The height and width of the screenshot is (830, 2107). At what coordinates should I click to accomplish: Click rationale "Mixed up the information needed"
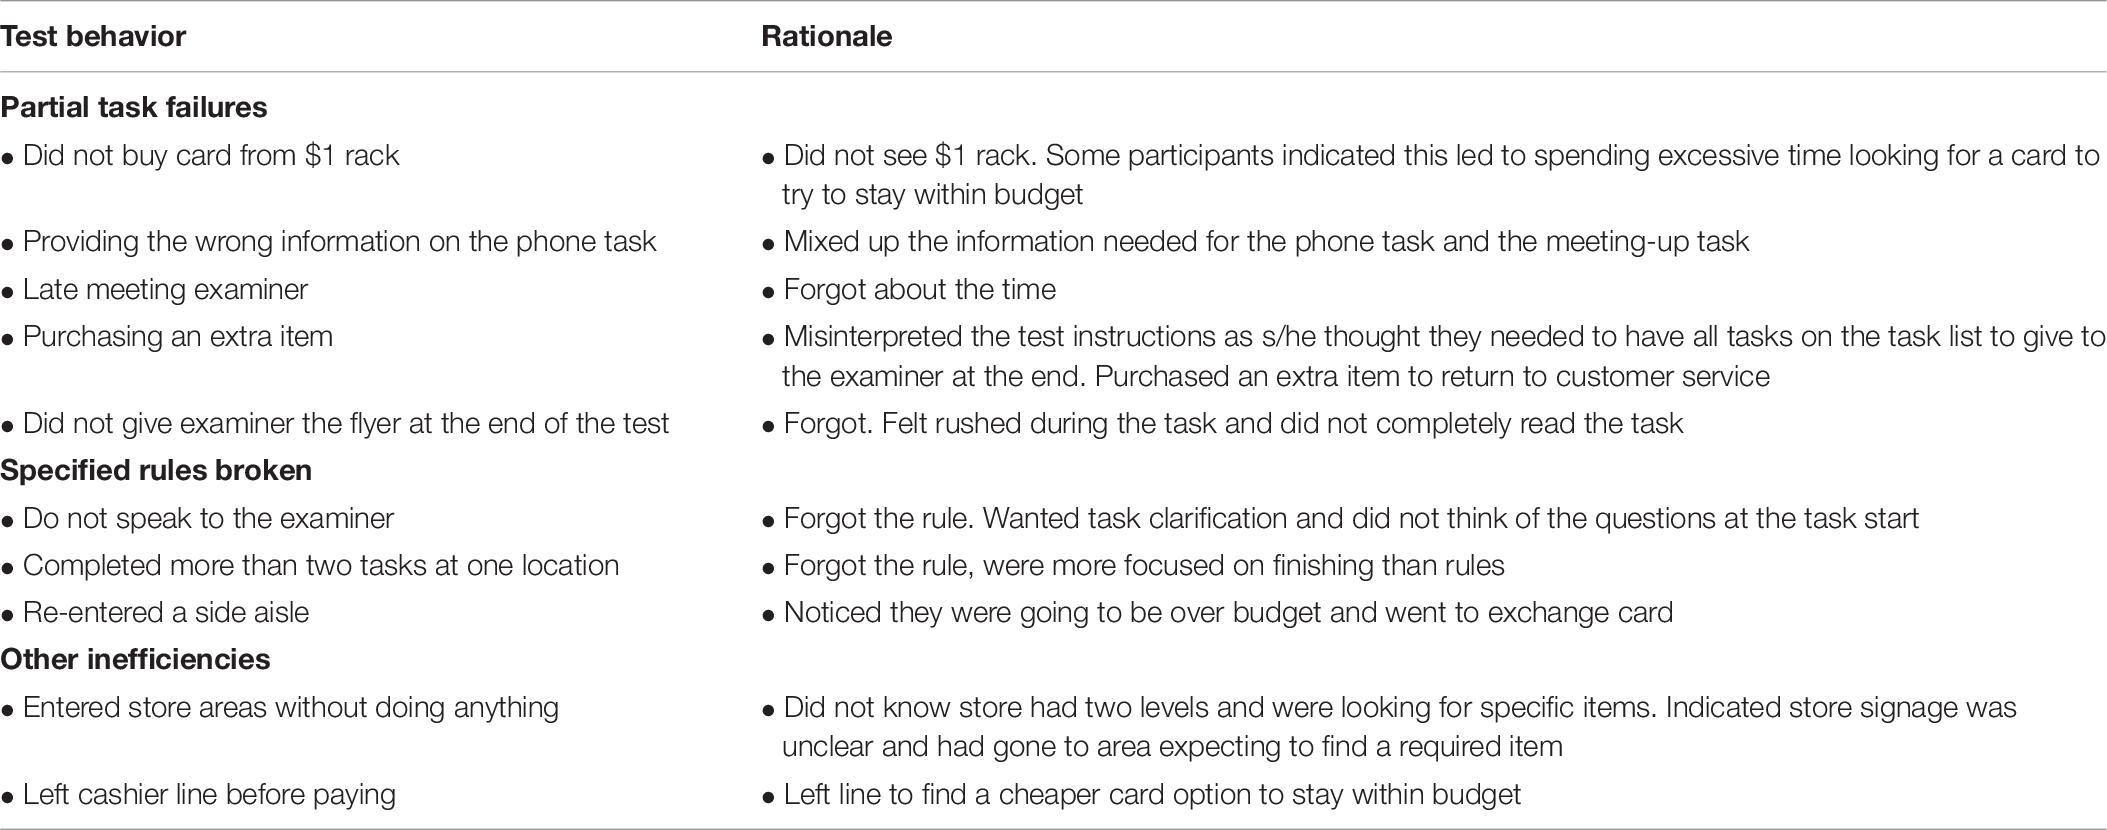coord(1265,241)
